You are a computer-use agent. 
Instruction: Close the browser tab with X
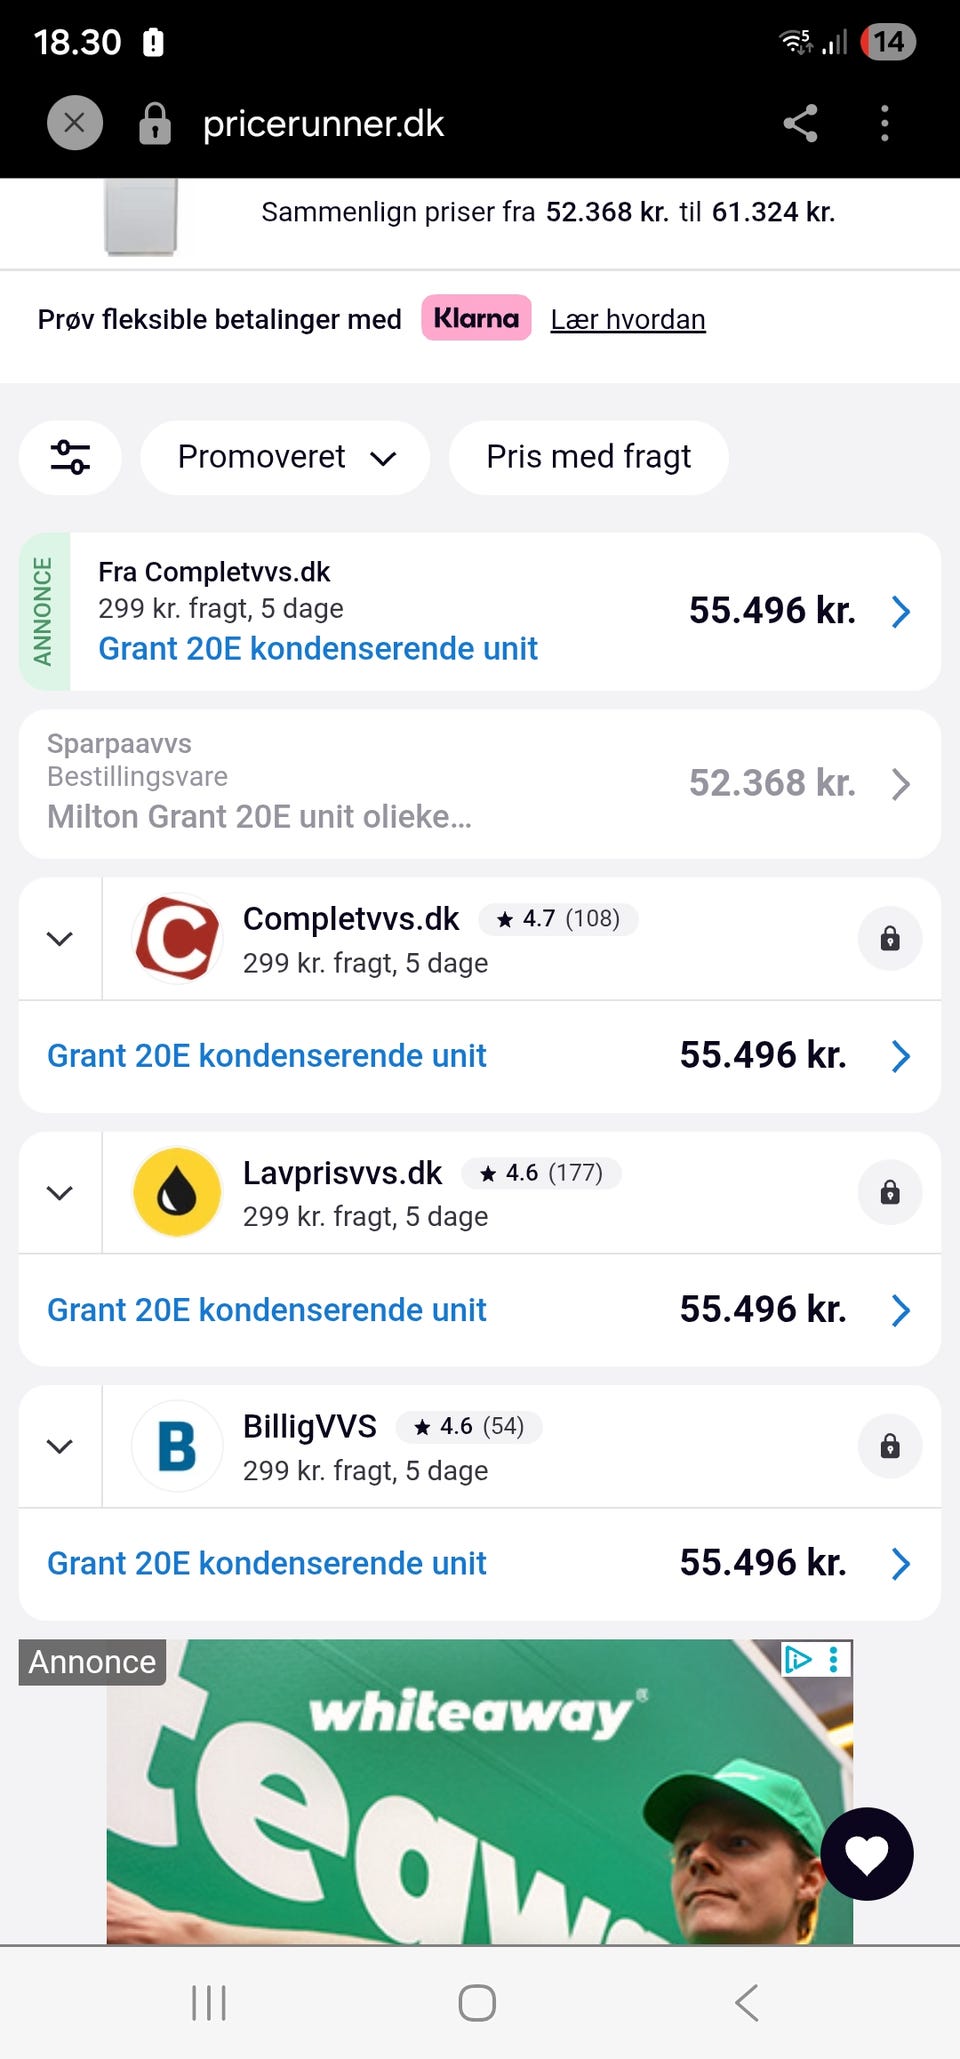[75, 123]
